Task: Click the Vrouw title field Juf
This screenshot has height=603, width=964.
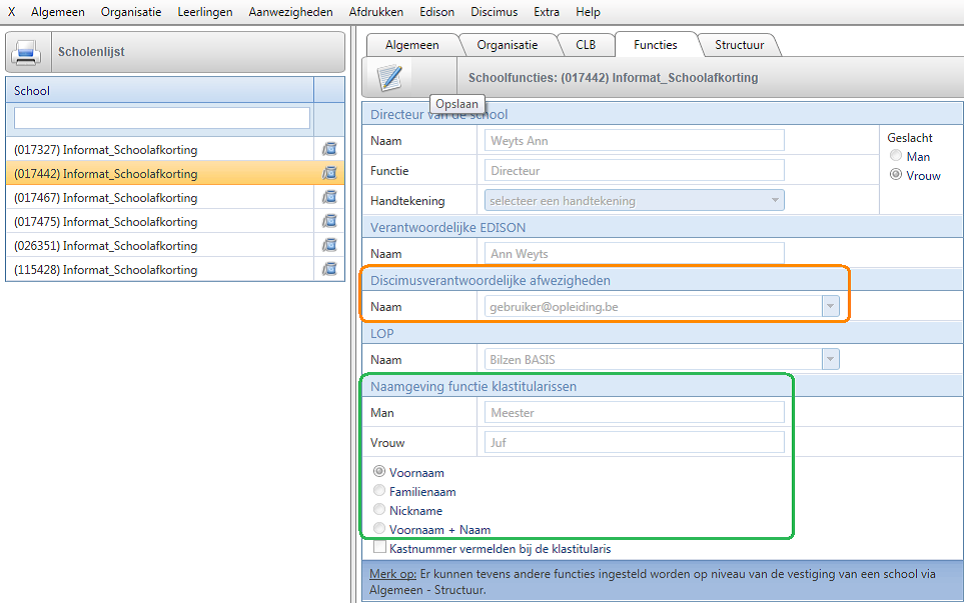Action: [x=634, y=443]
